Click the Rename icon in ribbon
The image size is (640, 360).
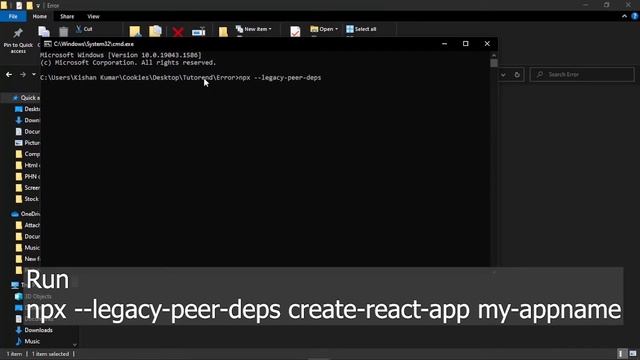[x=199, y=31]
